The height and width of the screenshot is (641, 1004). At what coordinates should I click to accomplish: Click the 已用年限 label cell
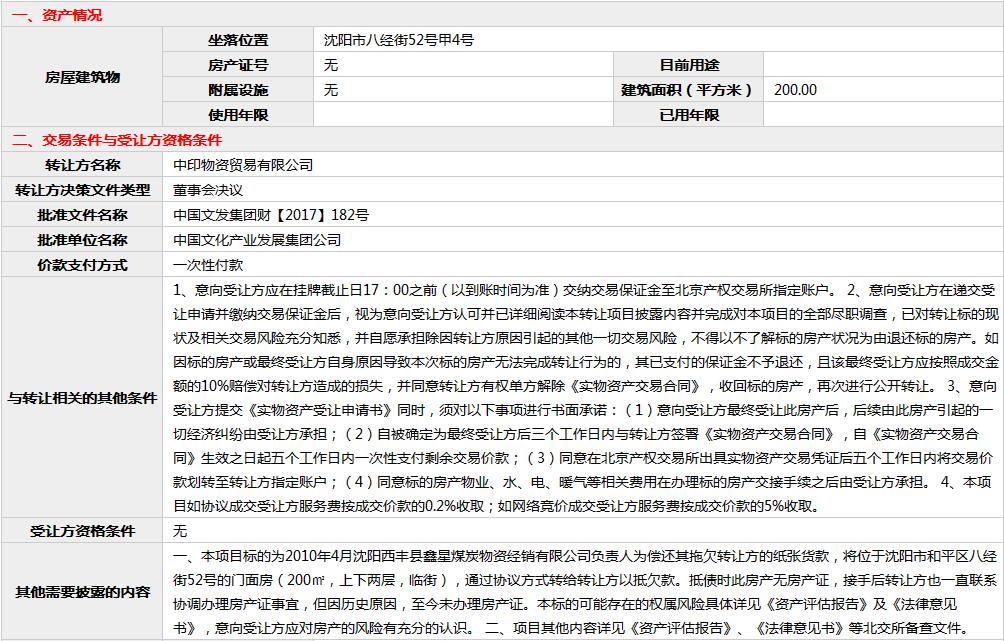(x=689, y=115)
